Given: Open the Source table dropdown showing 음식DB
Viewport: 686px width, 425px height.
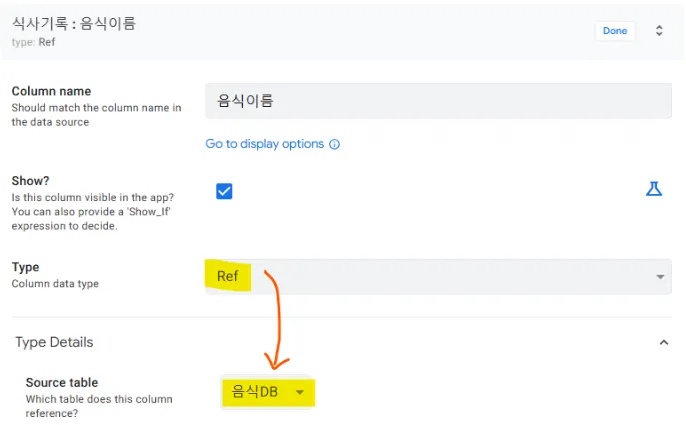Looking at the screenshot, I should tap(267, 392).
